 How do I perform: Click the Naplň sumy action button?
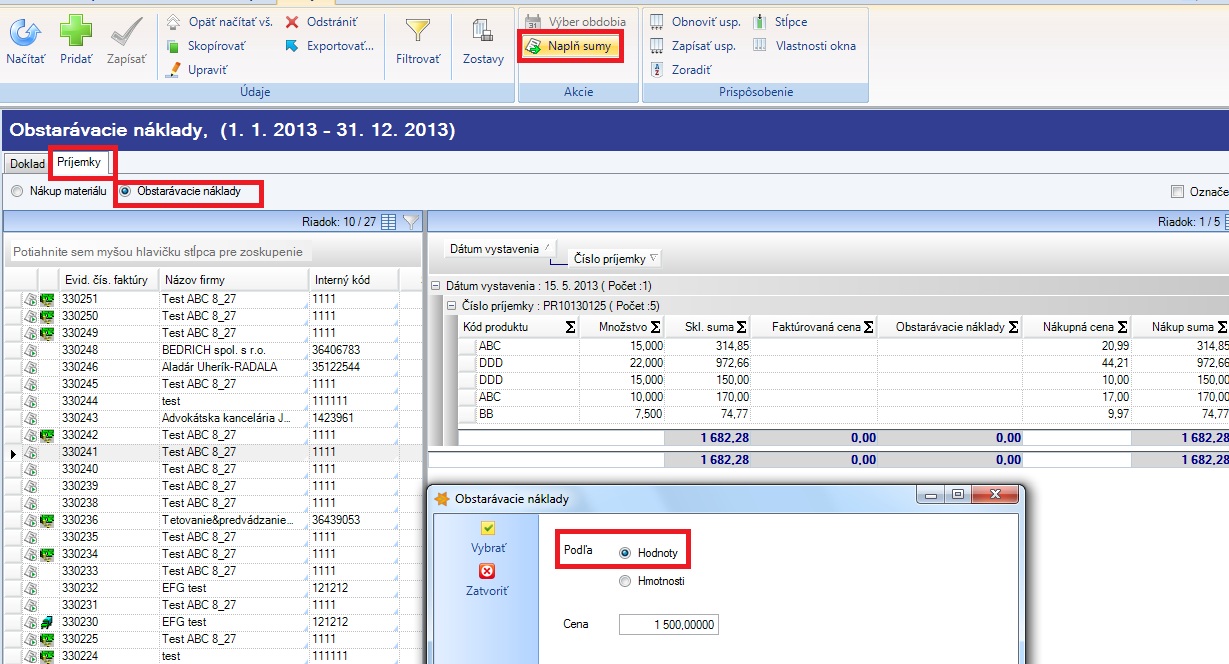[x=571, y=46]
